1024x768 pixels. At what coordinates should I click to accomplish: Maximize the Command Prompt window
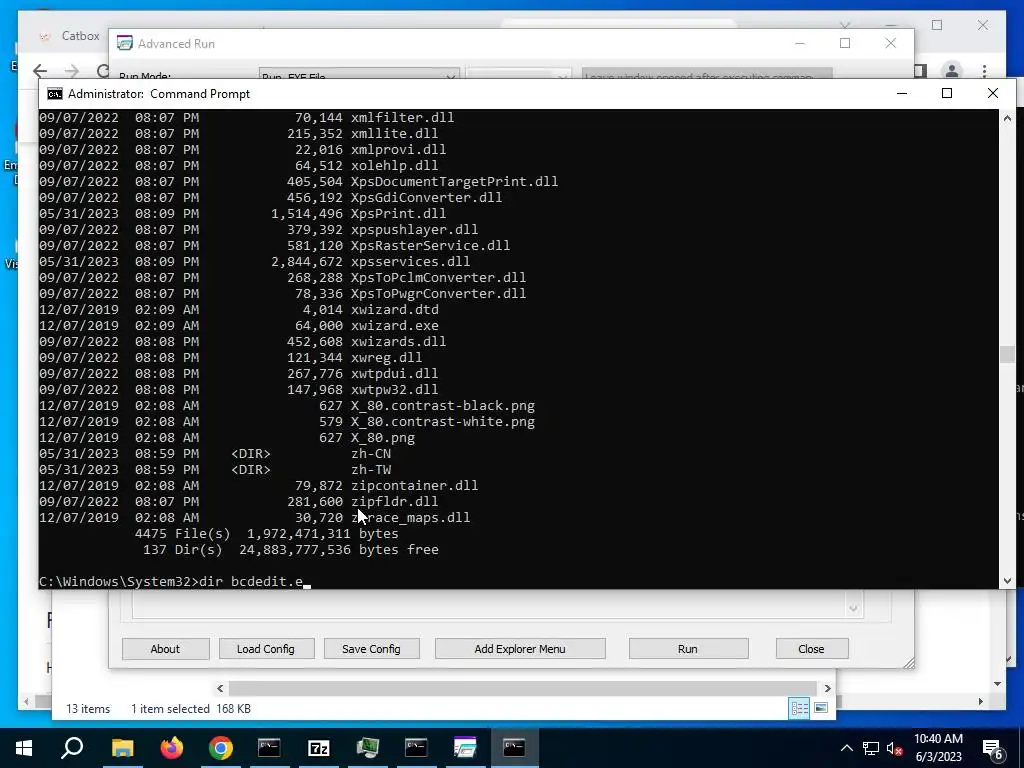pos(947,93)
